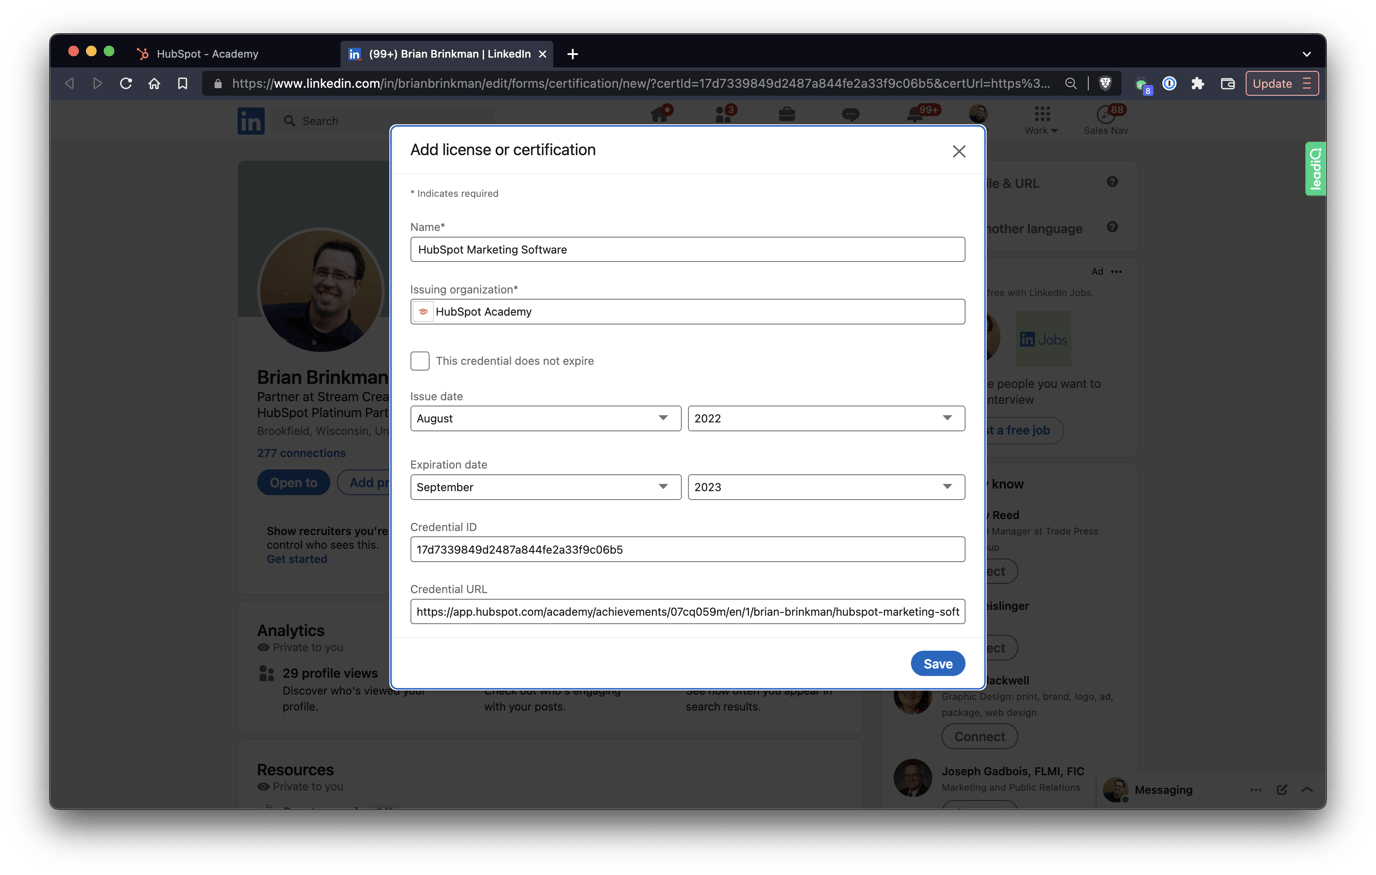Open the 1Password browser extension
The height and width of the screenshot is (875, 1376).
1169,84
